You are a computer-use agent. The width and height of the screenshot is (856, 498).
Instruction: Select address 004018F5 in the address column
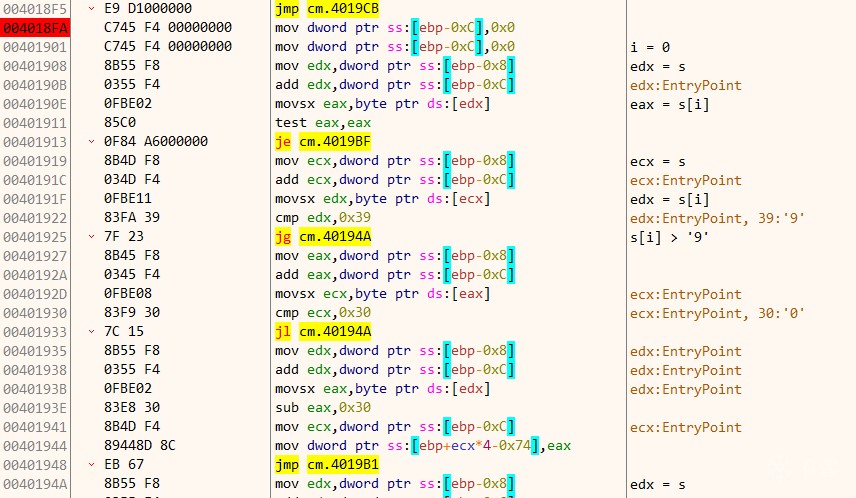tap(35, 9)
